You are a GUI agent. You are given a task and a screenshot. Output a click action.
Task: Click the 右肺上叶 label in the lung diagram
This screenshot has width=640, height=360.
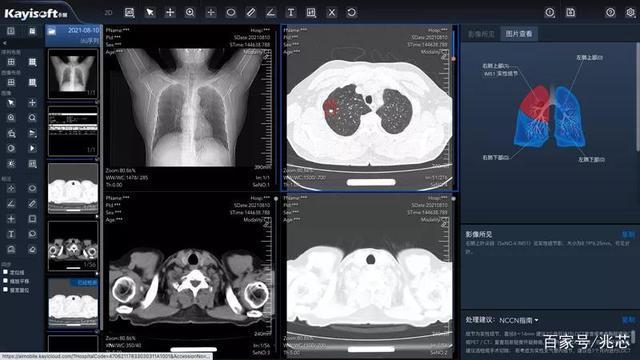[x=496, y=65]
